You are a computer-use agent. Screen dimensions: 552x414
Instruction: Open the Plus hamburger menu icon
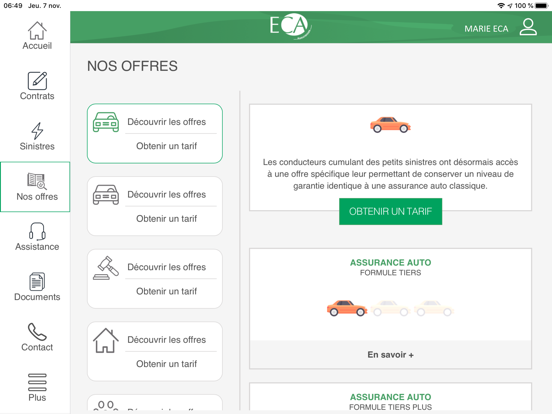tap(37, 382)
